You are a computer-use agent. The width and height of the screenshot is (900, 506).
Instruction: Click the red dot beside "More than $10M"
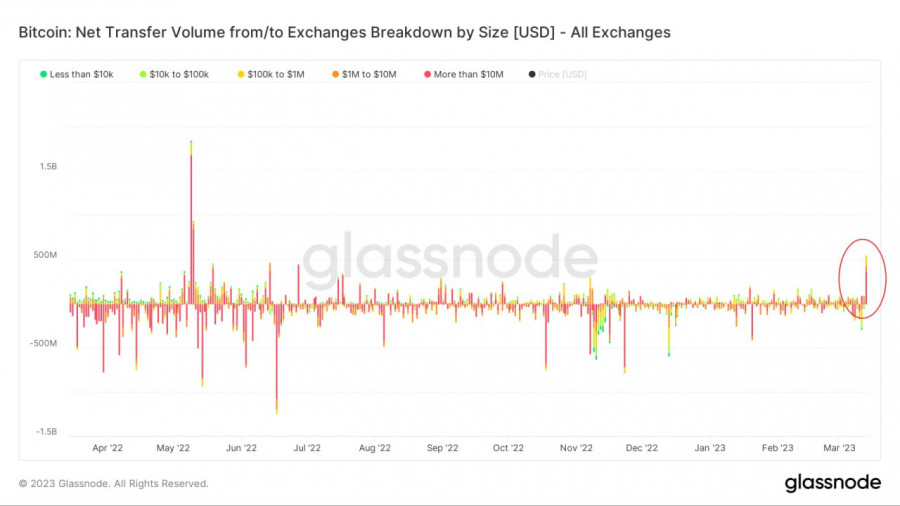pyautogui.click(x=428, y=75)
